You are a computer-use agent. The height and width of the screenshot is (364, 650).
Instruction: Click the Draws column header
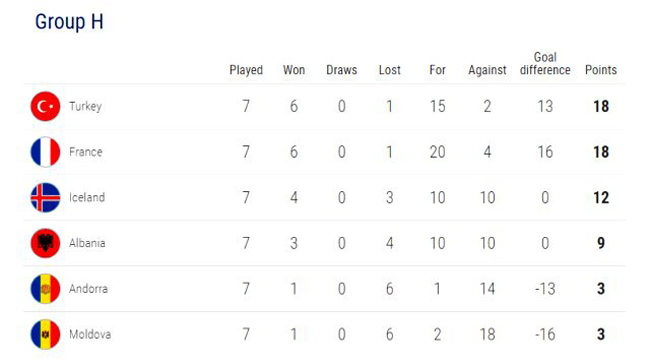(x=342, y=70)
